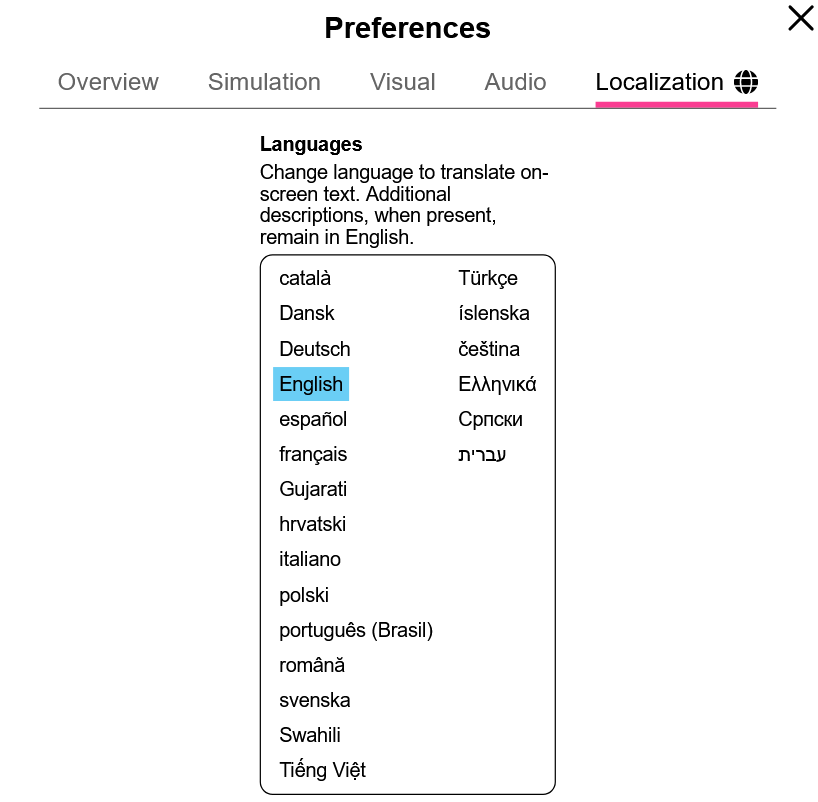Screen dimensions: 818x802
Task: Select Dansk as the language
Action: (307, 314)
